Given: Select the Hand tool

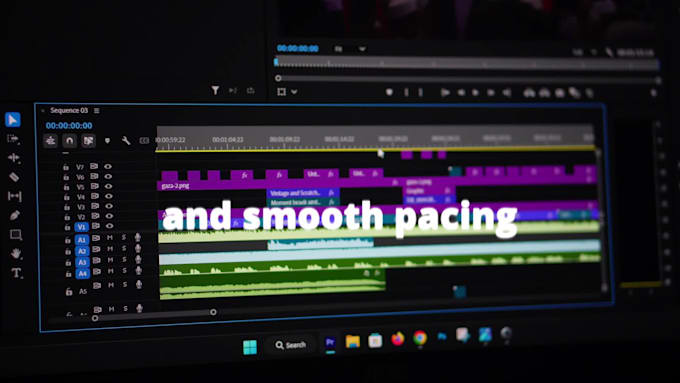Looking at the screenshot, I should pyautogui.click(x=16, y=253).
